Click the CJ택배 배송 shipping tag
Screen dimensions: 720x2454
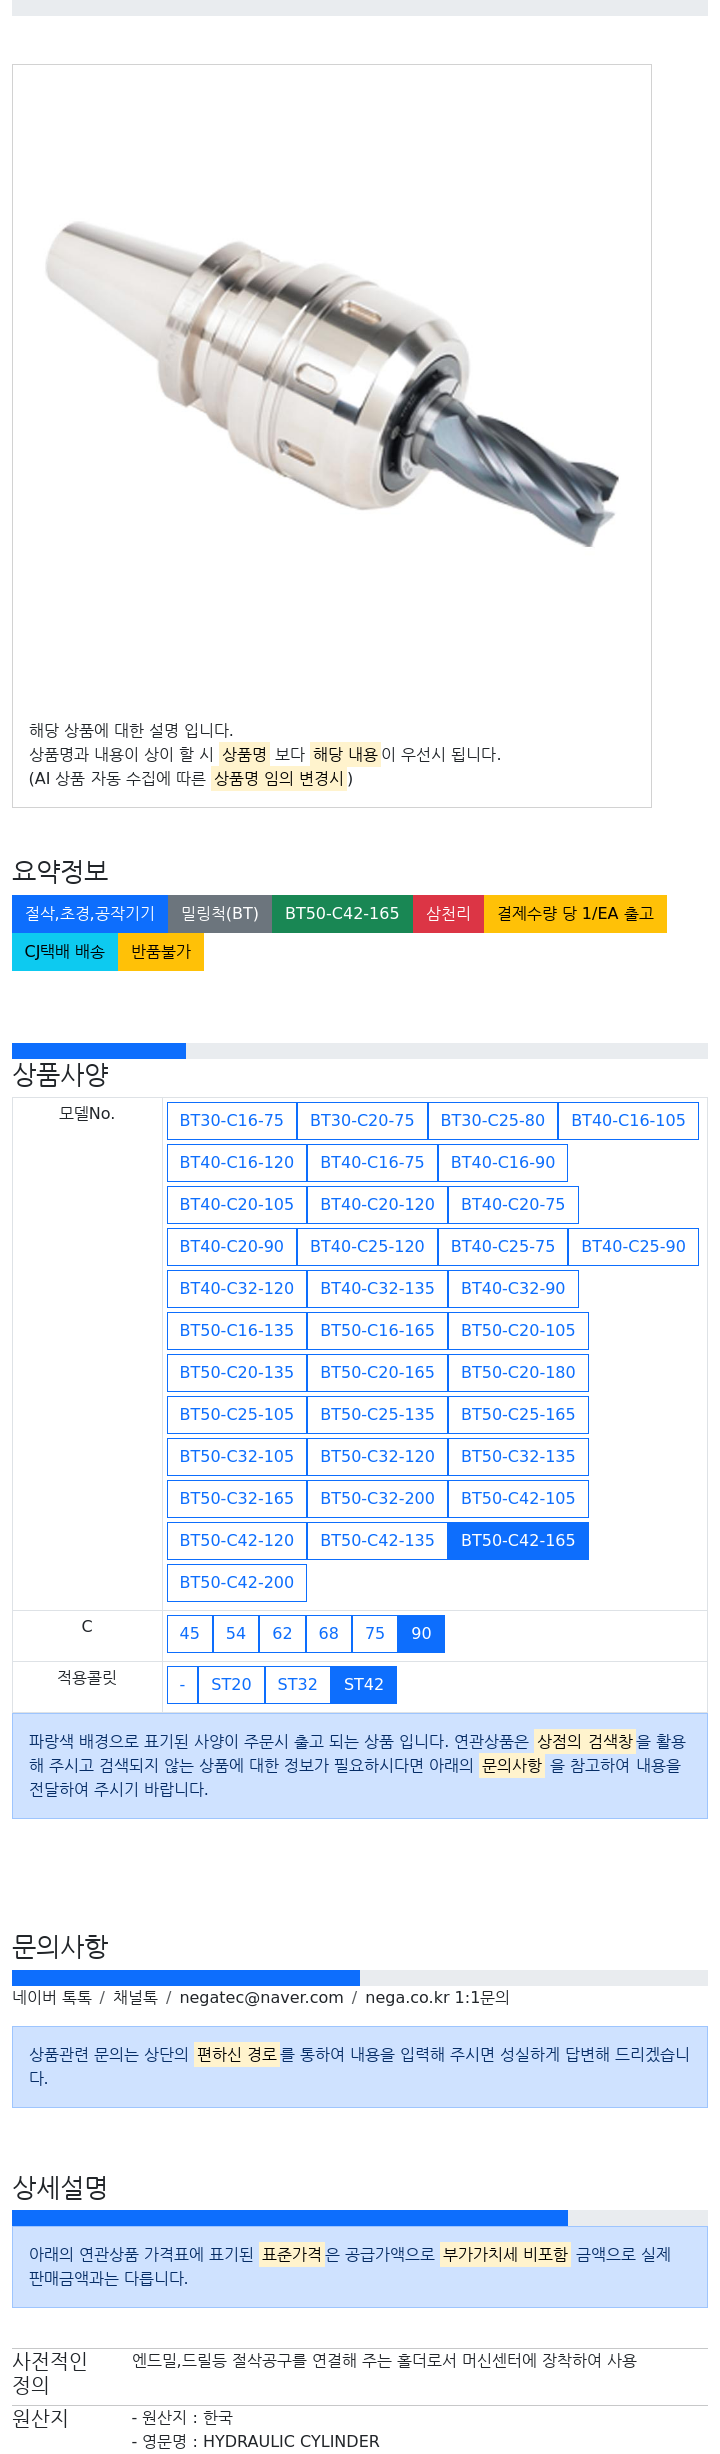click(x=64, y=951)
